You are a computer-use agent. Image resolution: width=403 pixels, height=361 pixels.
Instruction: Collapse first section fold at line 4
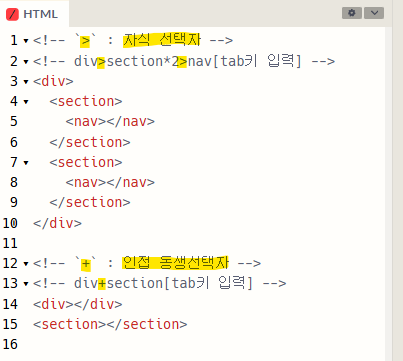pyautogui.click(x=26, y=102)
